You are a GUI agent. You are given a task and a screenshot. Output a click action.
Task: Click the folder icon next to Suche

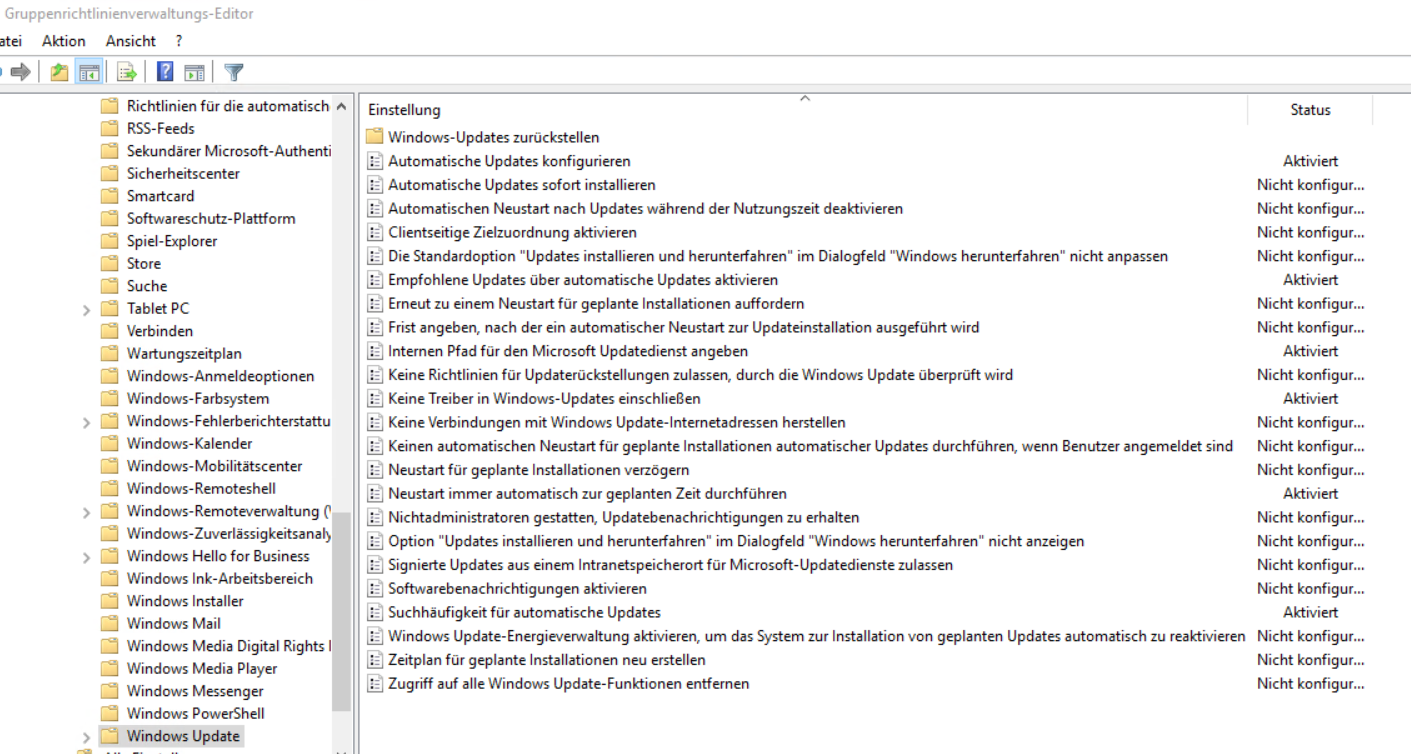click(110, 286)
